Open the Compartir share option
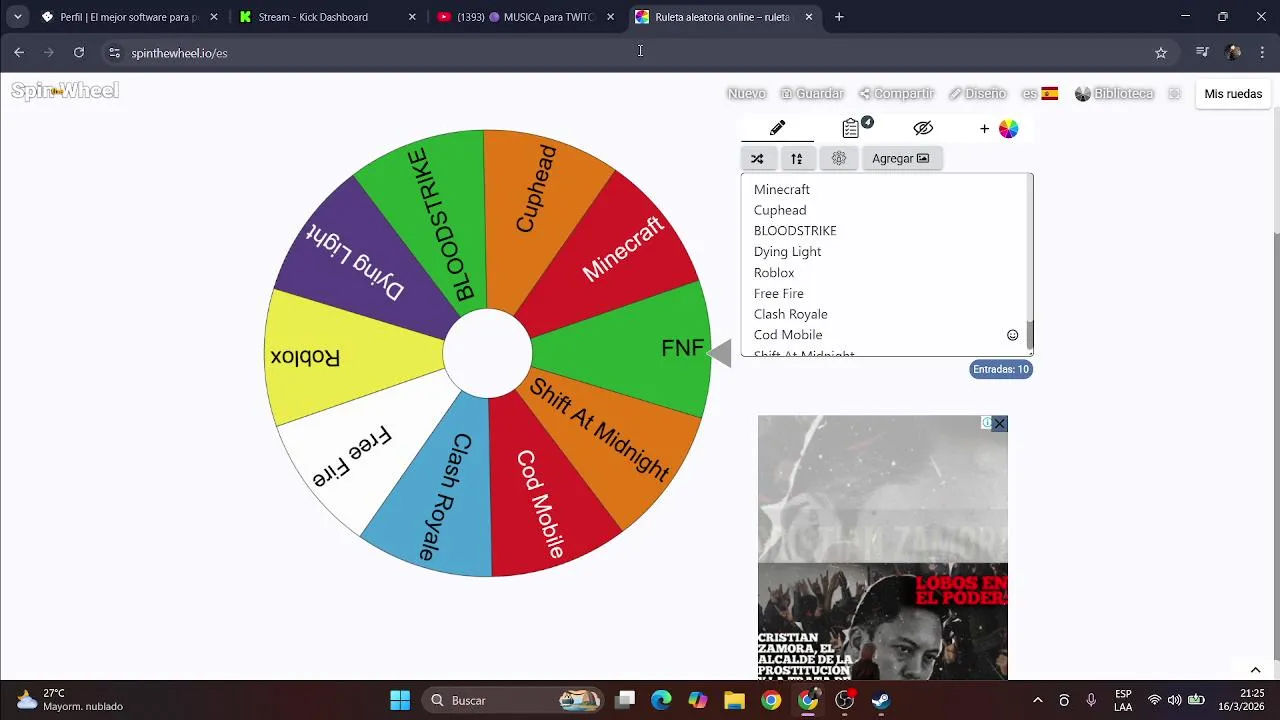 click(896, 93)
